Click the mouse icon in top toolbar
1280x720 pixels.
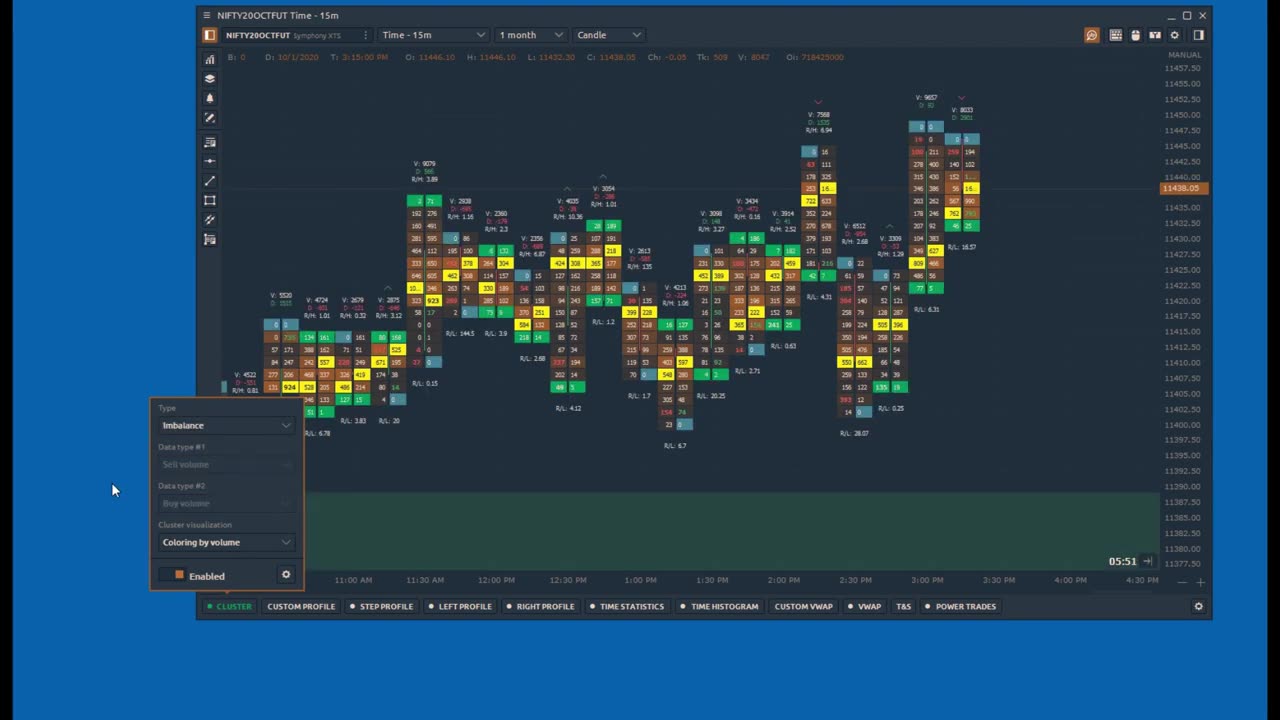(1135, 35)
